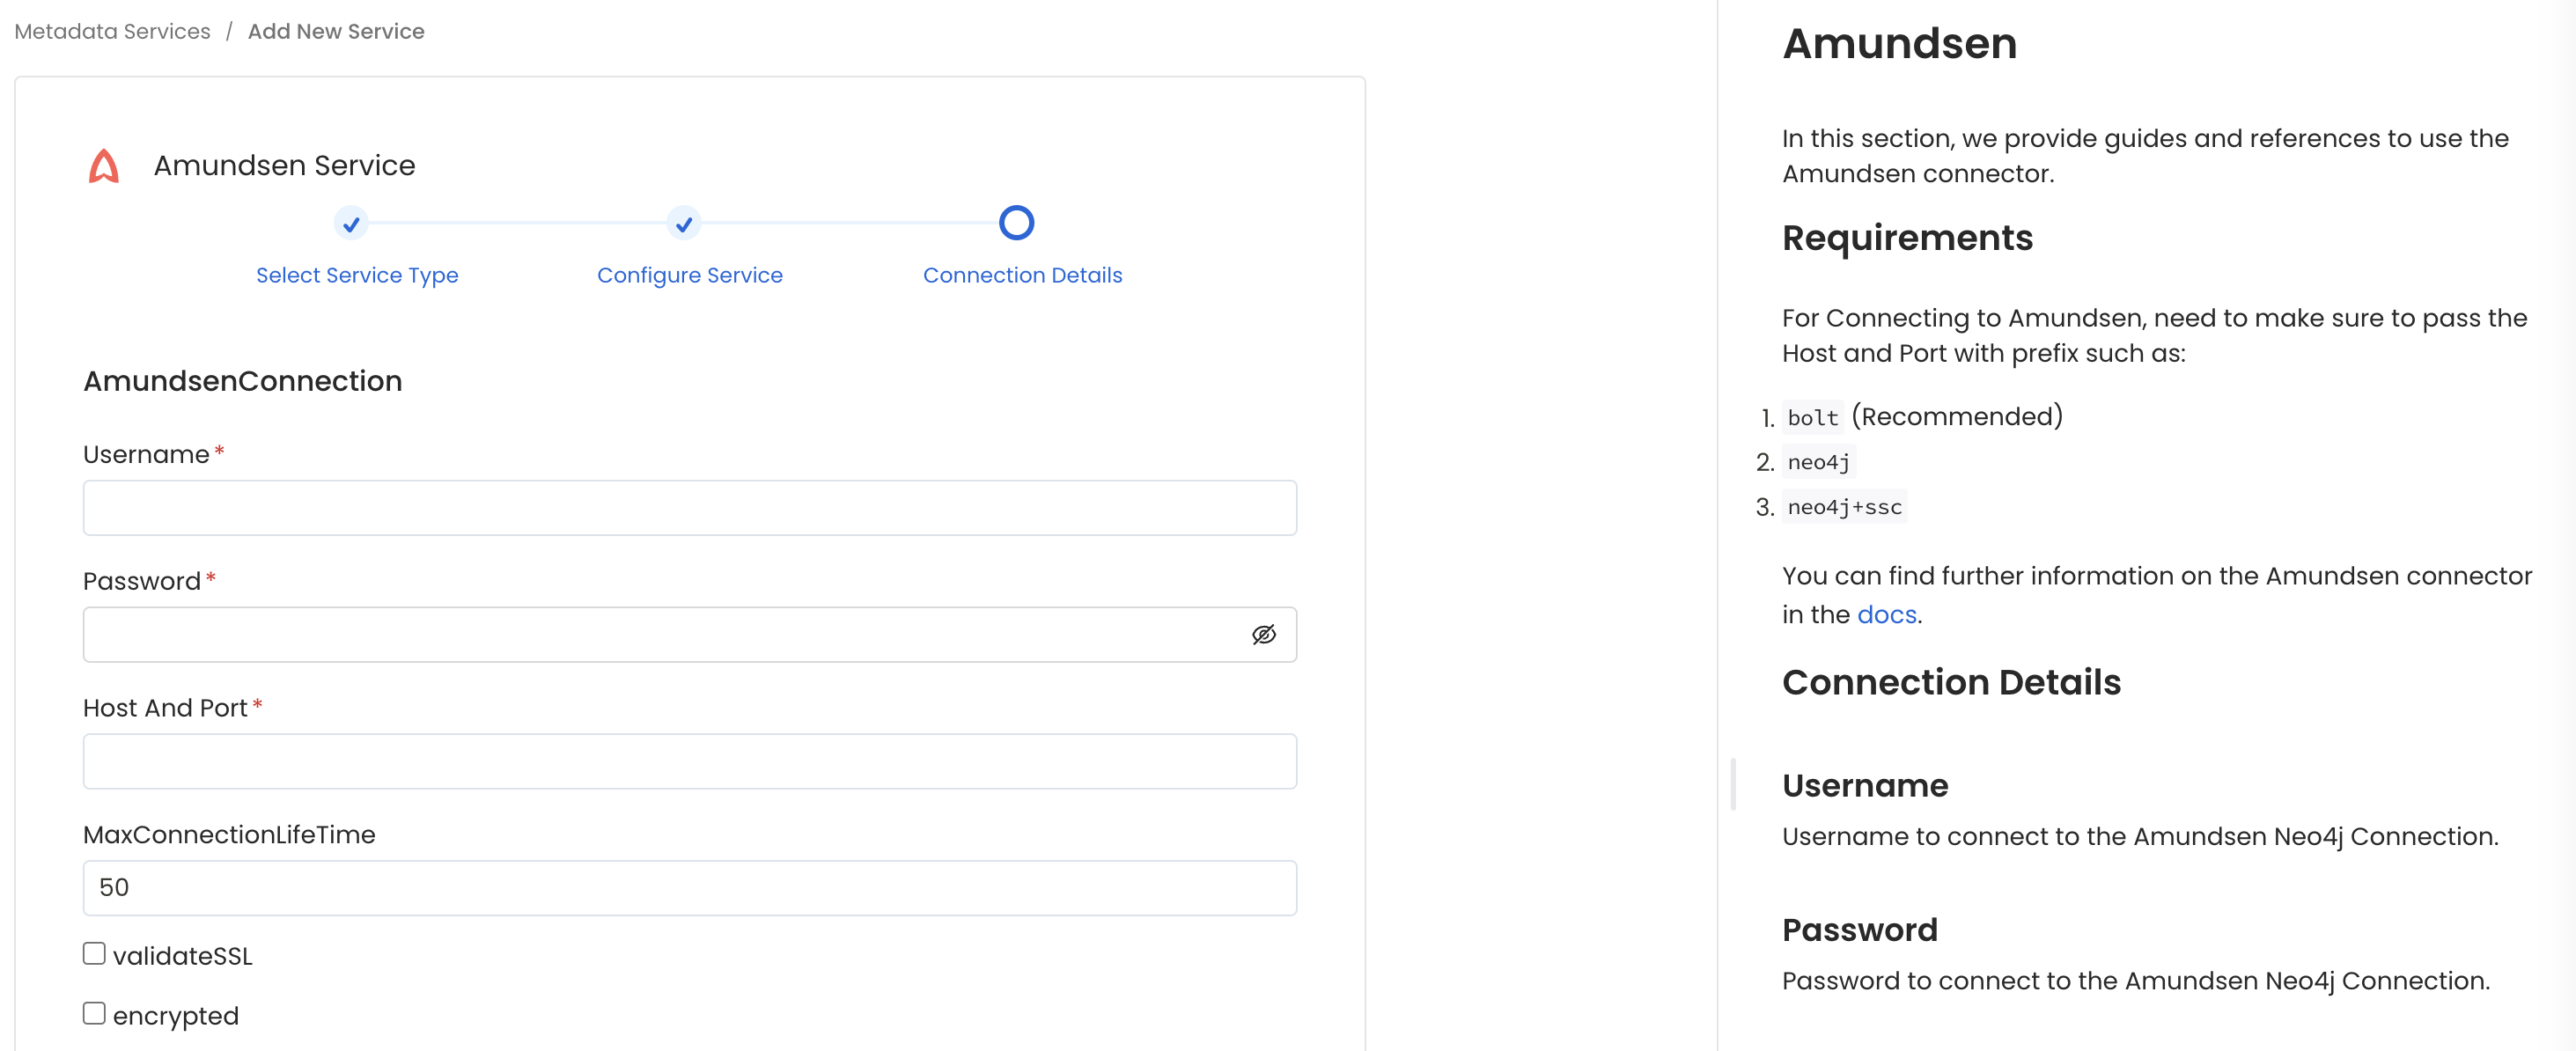Viewport: 2576px width, 1051px height.
Task: Click the Connection Details circle step indicator
Action: 1016,222
